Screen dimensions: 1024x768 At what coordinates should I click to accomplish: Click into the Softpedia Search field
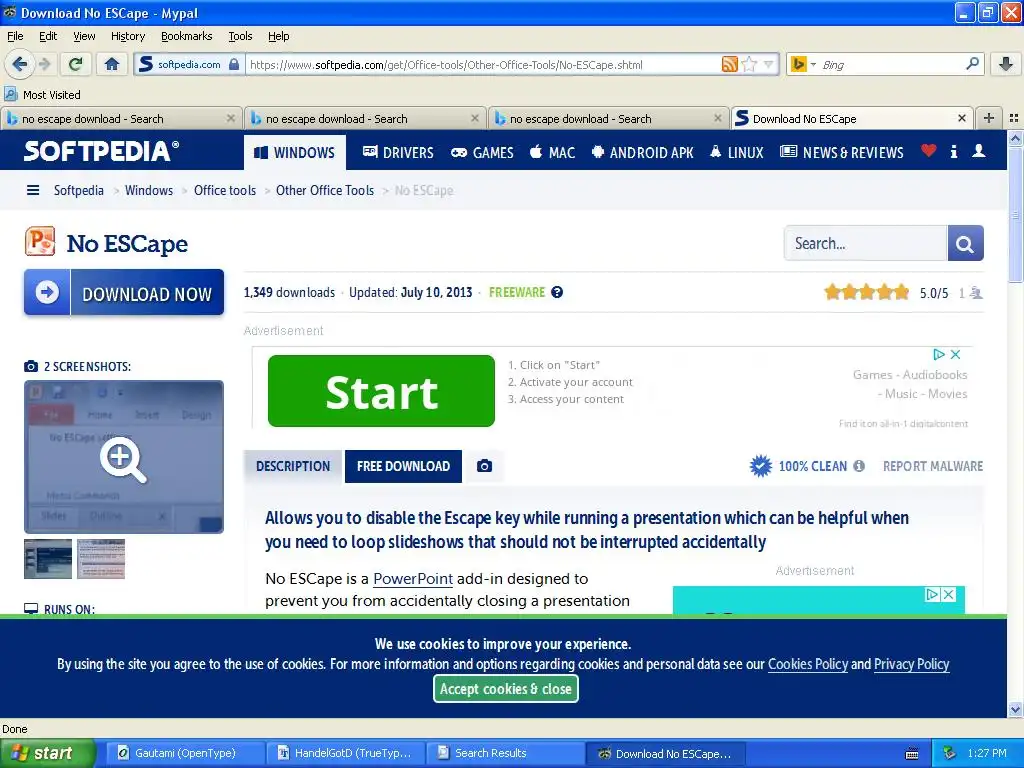coord(865,243)
